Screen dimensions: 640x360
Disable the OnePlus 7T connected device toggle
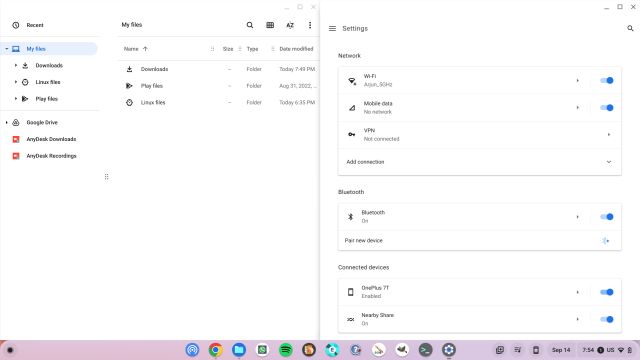pyautogui.click(x=607, y=292)
